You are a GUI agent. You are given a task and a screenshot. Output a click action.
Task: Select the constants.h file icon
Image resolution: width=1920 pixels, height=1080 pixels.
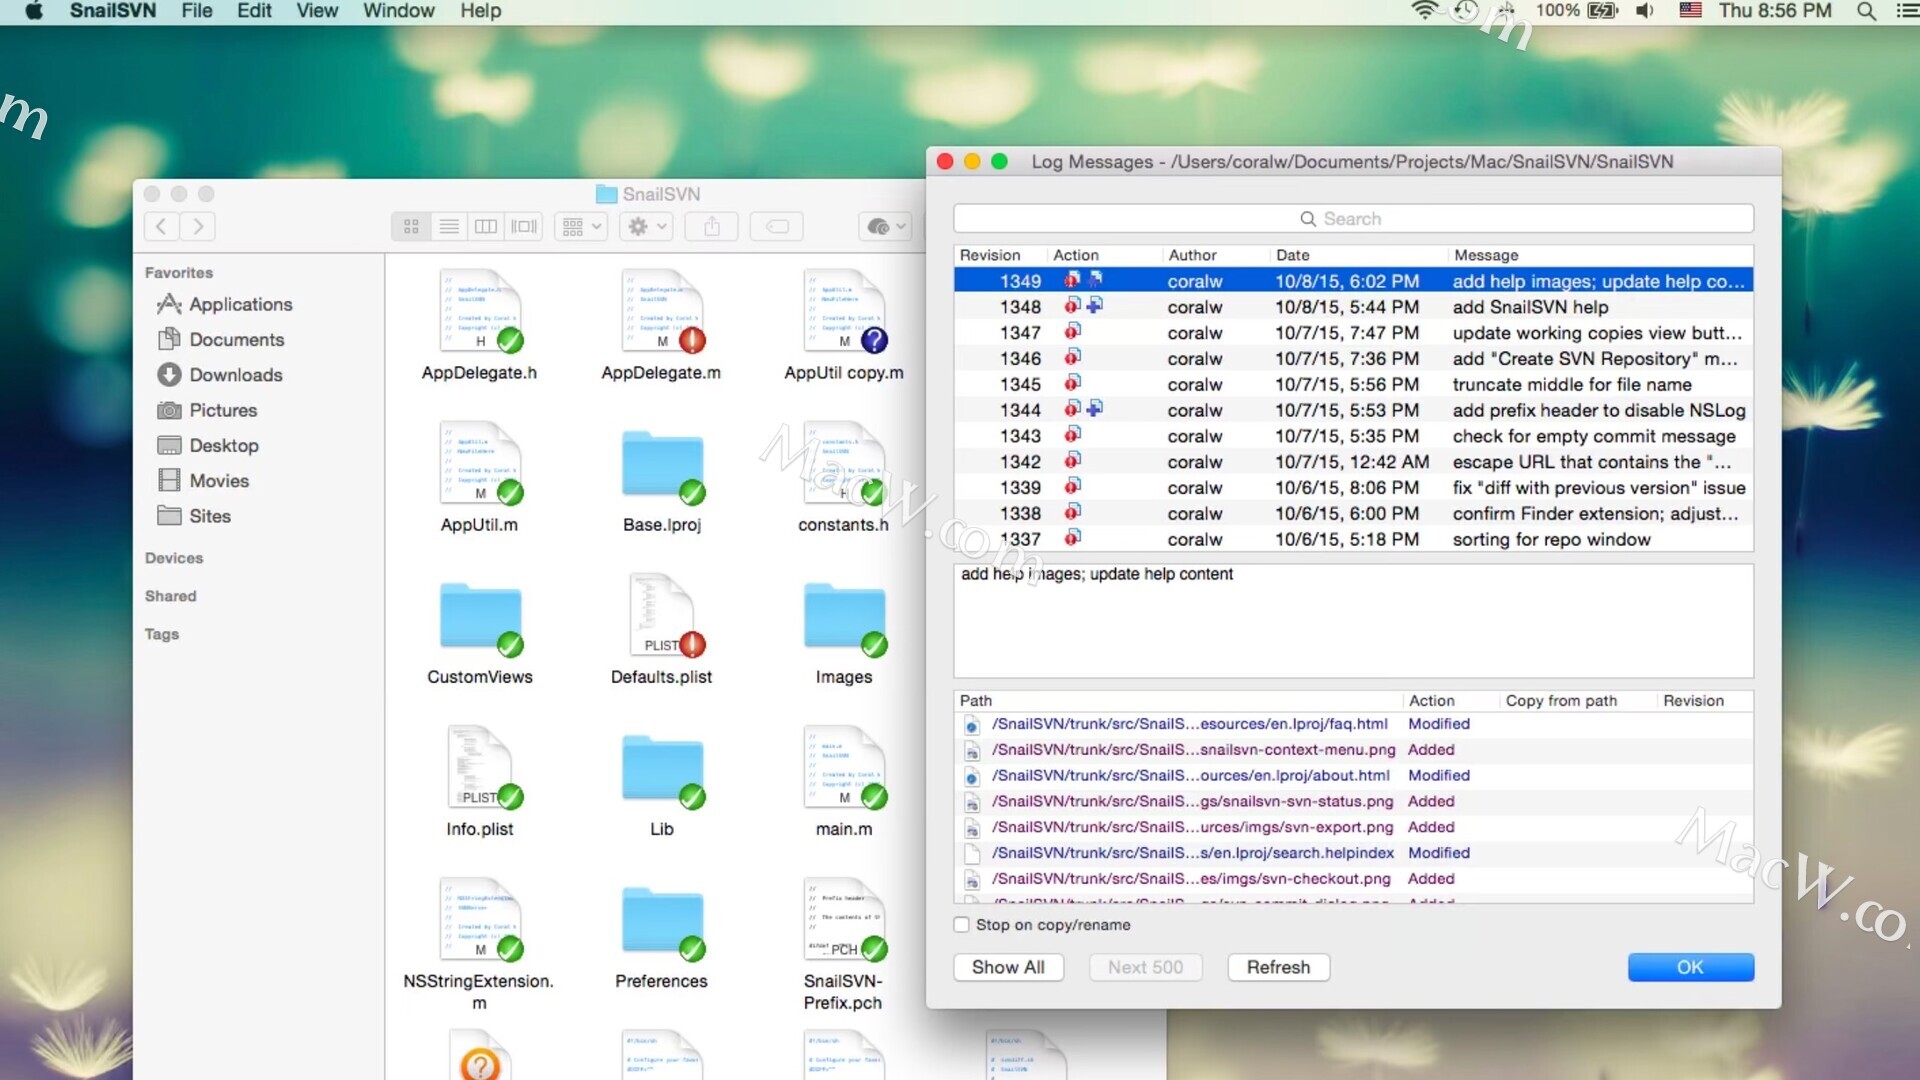click(844, 463)
